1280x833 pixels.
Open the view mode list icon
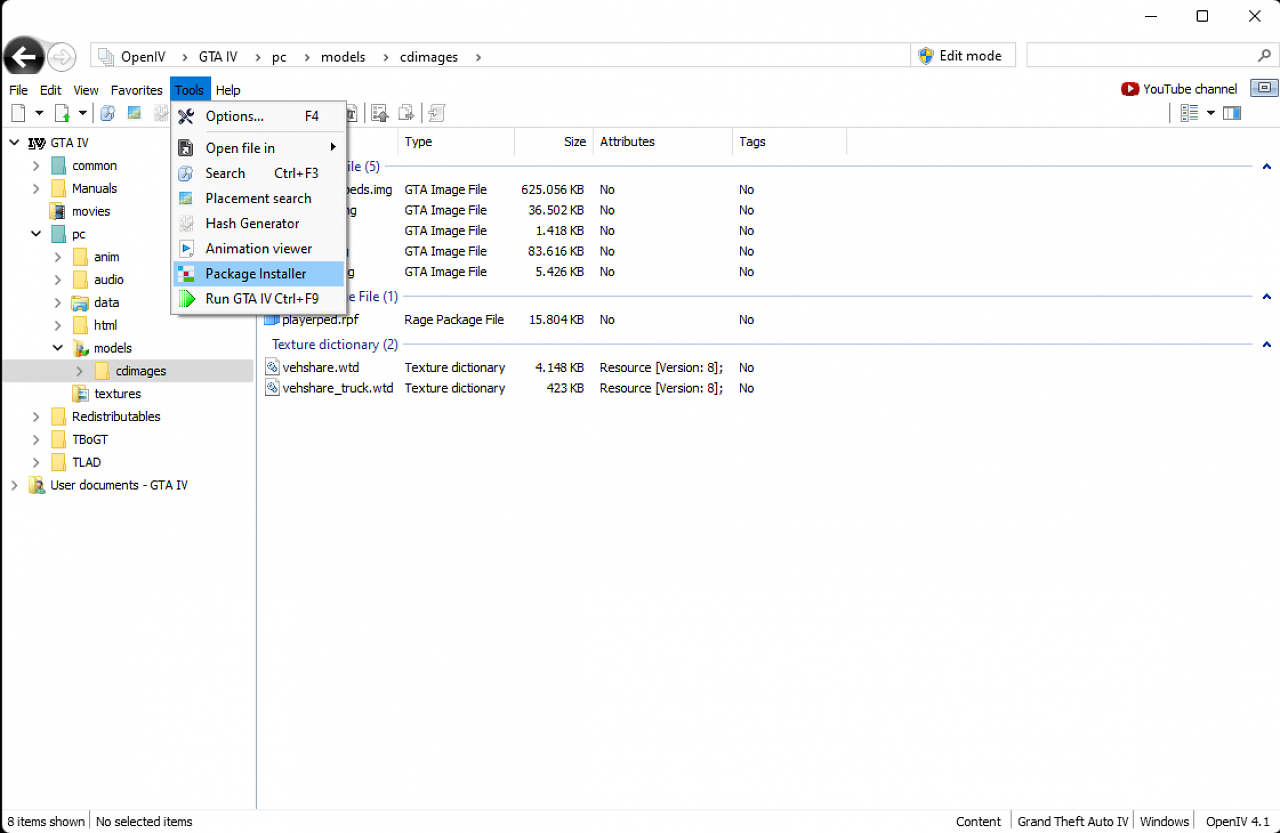click(1189, 113)
